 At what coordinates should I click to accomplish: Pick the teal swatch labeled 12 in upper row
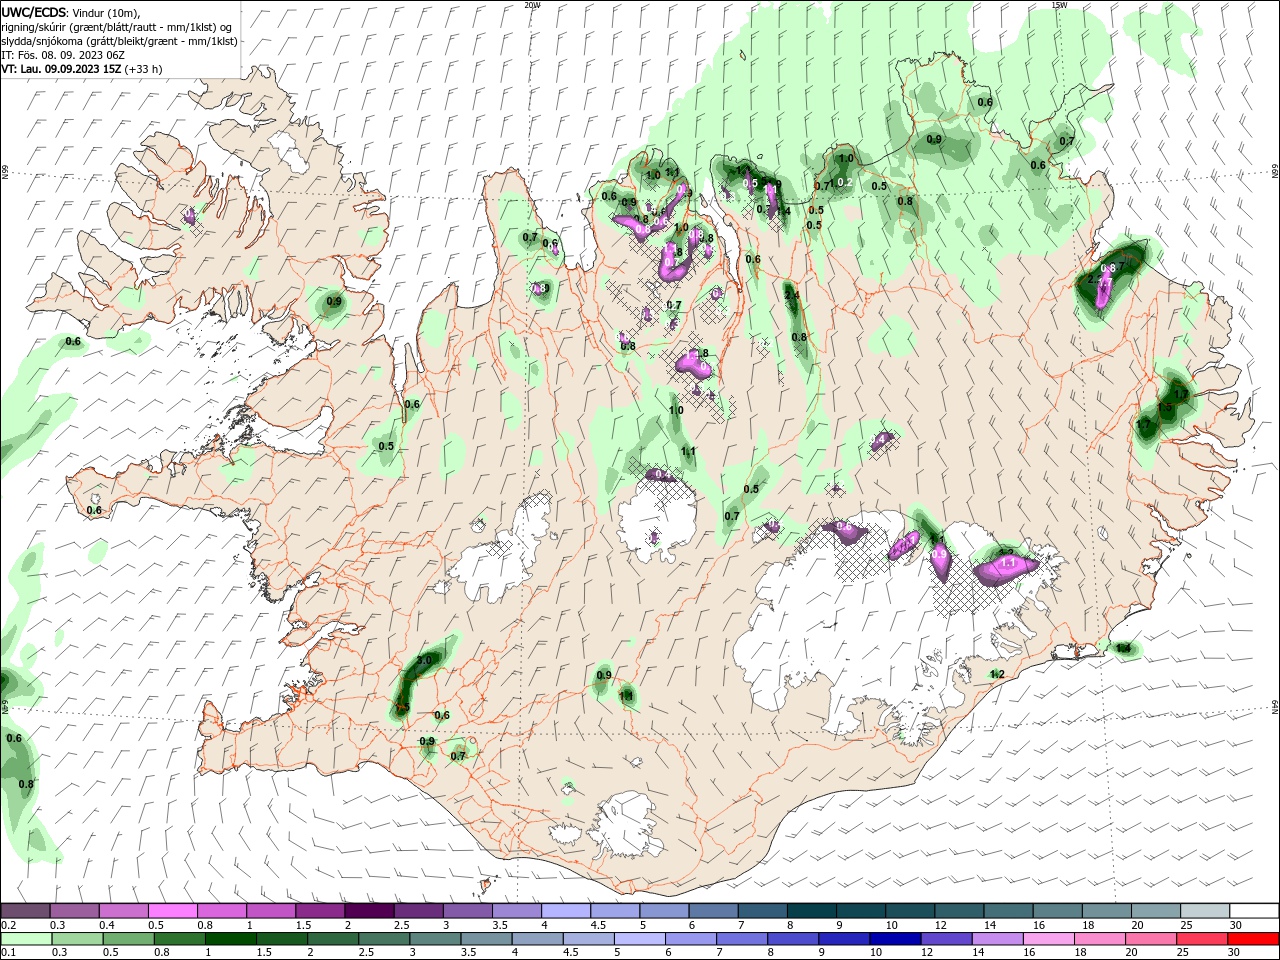pyautogui.click(x=960, y=911)
